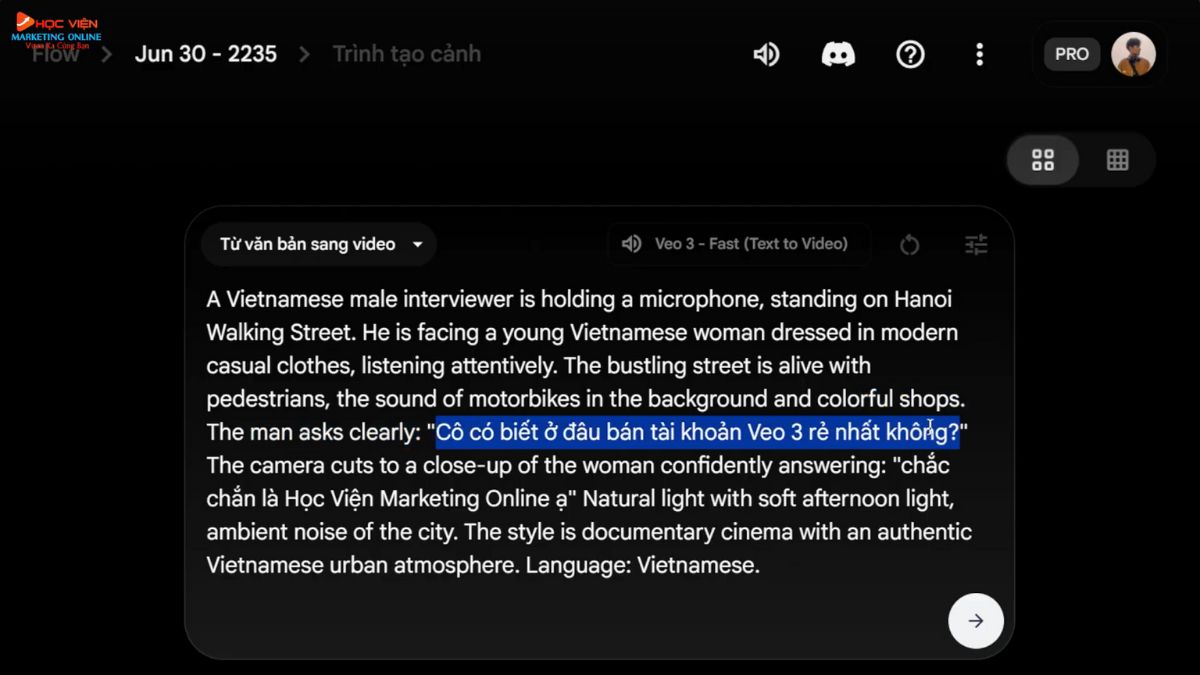Click the 'Trình tạo cảnh' breadcrumb

tap(407, 54)
